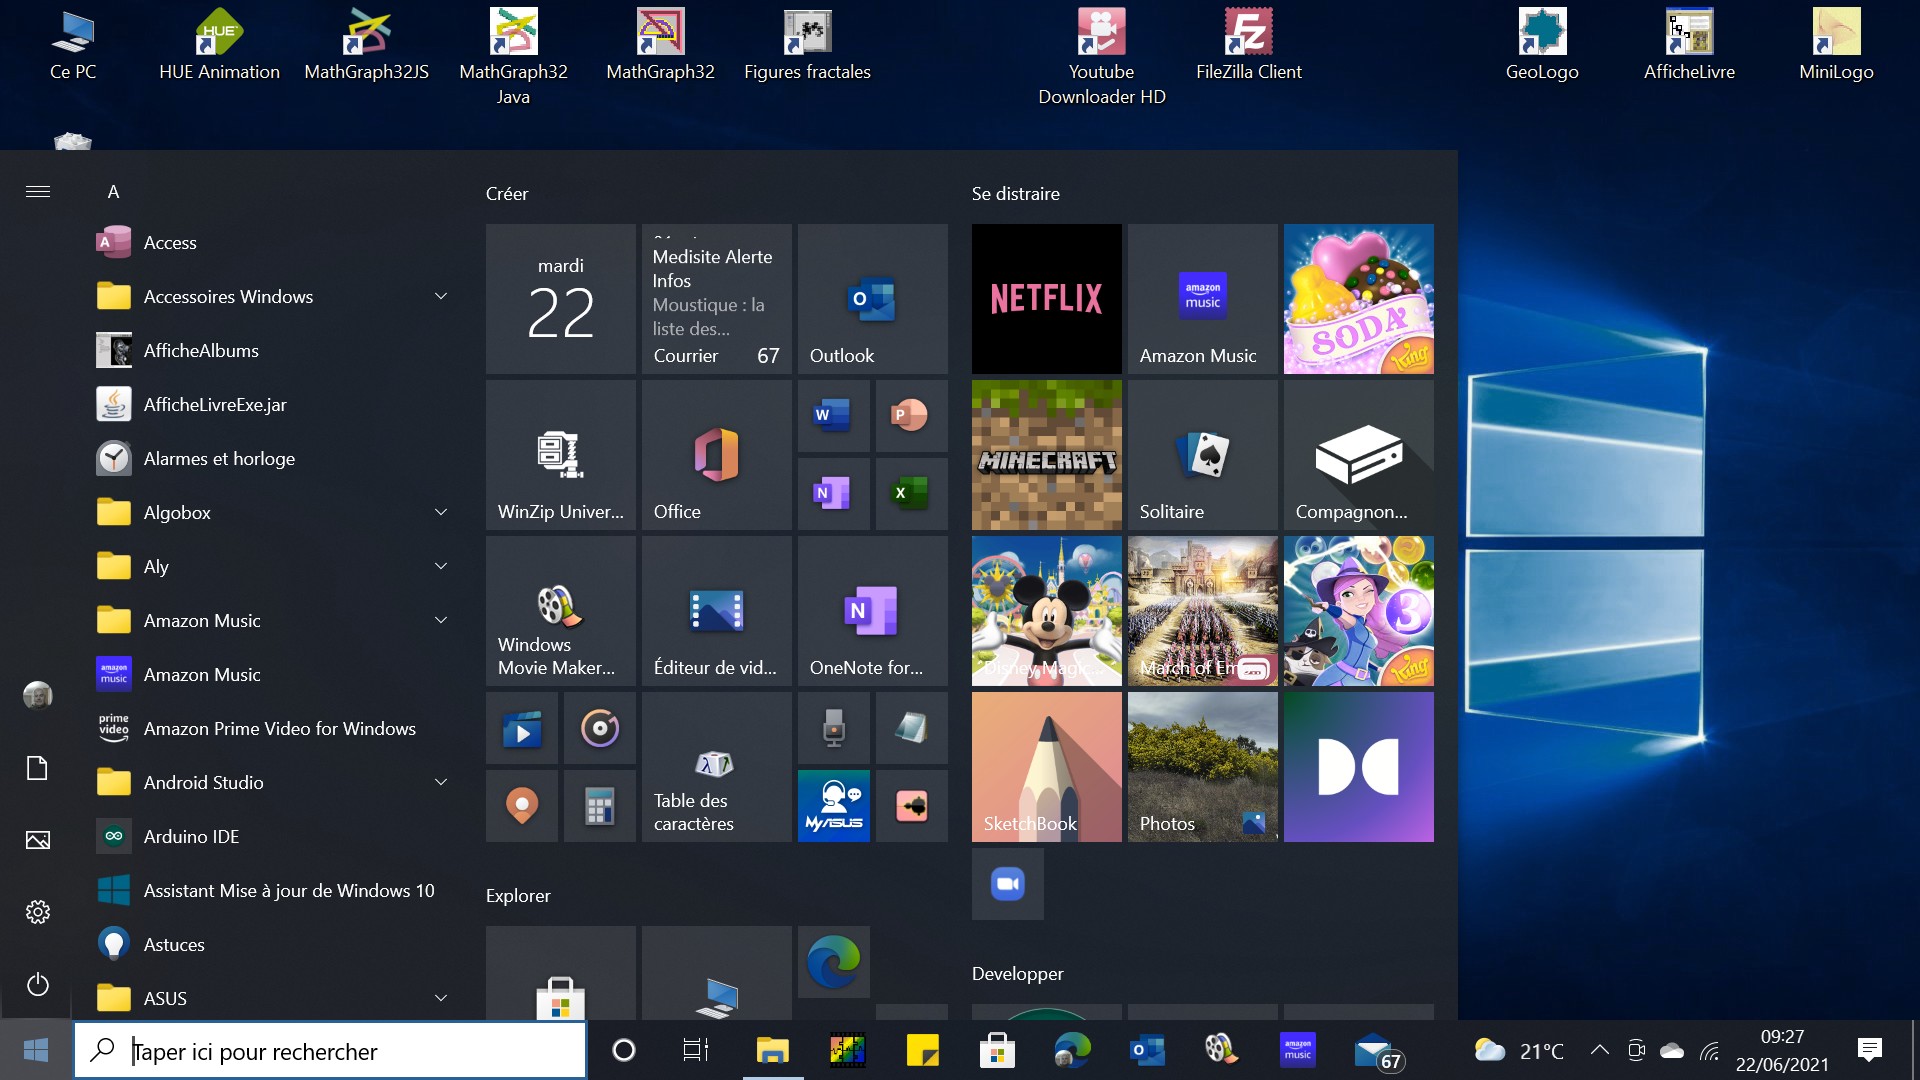Expand the Android Studio folder
This screenshot has width=1920, height=1080.
(441, 783)
